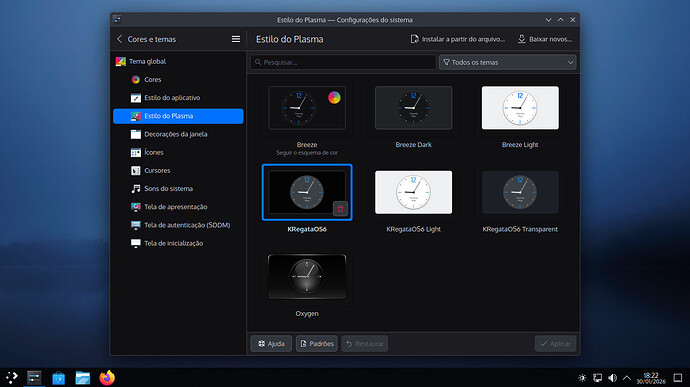Click the taskbar clock showing 18:22

pyautogui.click(x=651, y=378)
